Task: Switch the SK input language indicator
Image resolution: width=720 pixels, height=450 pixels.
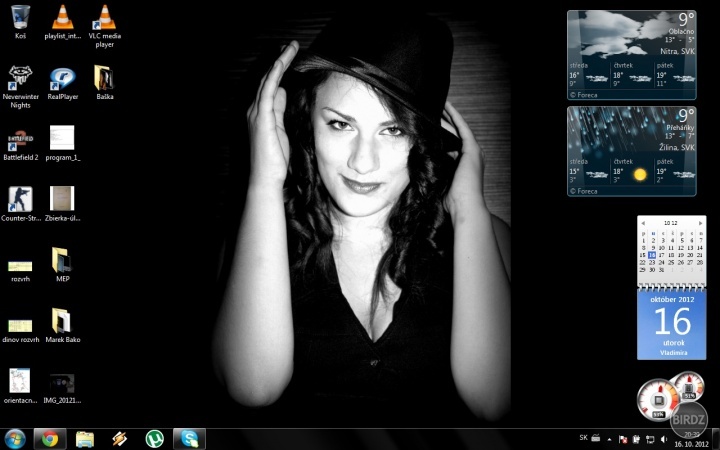Action: click(x=584, y=438)
